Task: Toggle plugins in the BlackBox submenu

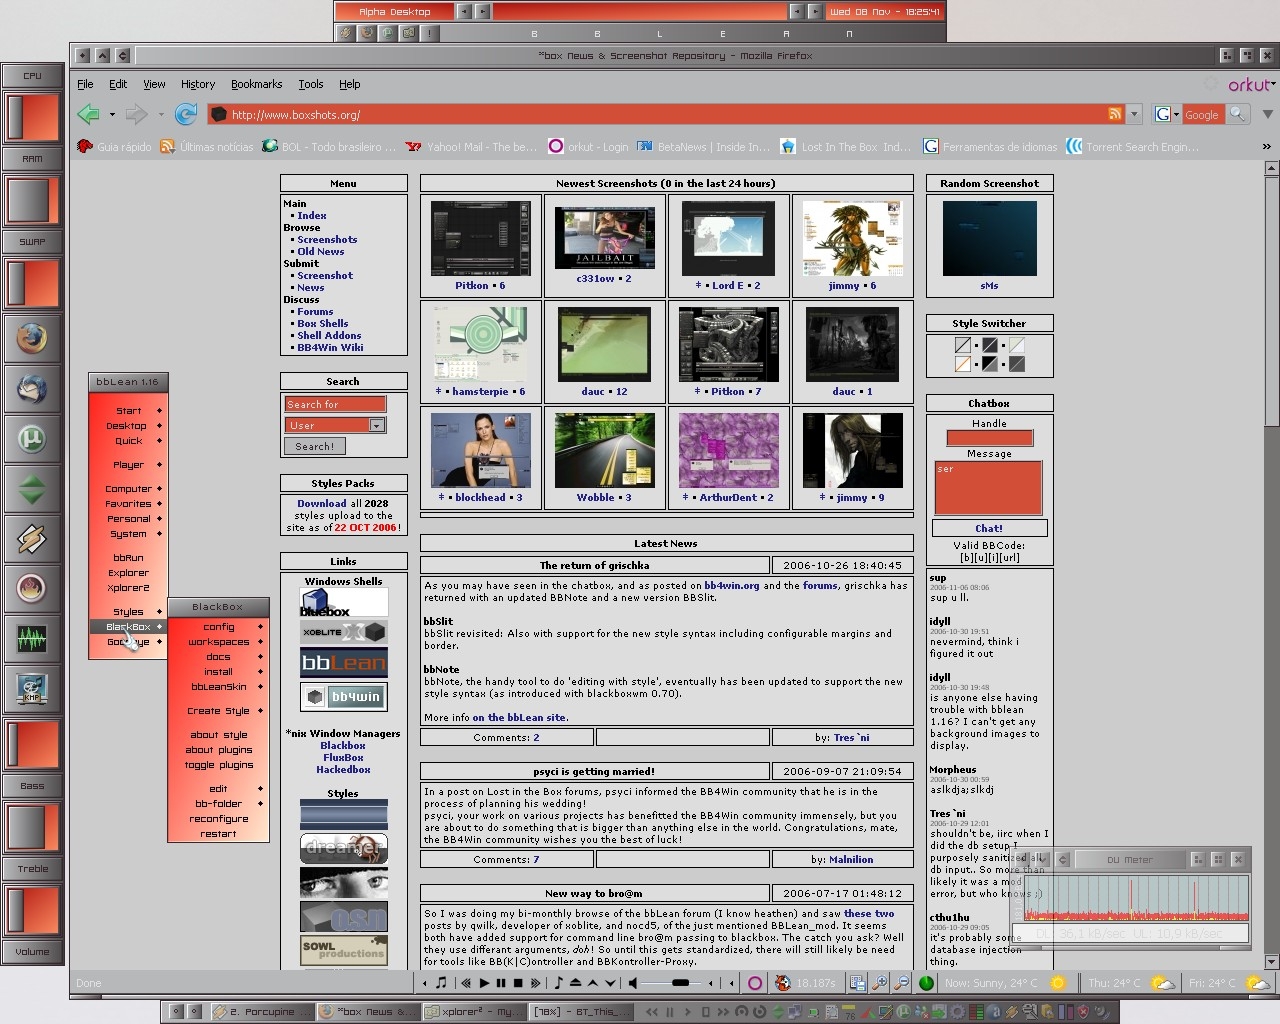Action: [x=218, y=765]
